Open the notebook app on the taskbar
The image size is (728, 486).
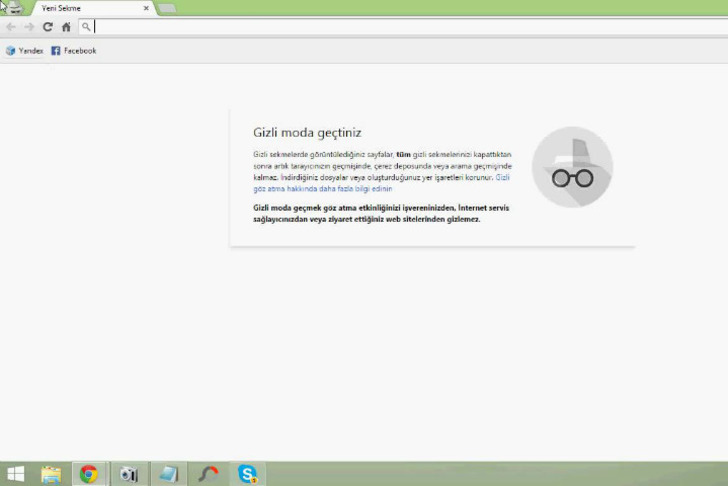169,474
